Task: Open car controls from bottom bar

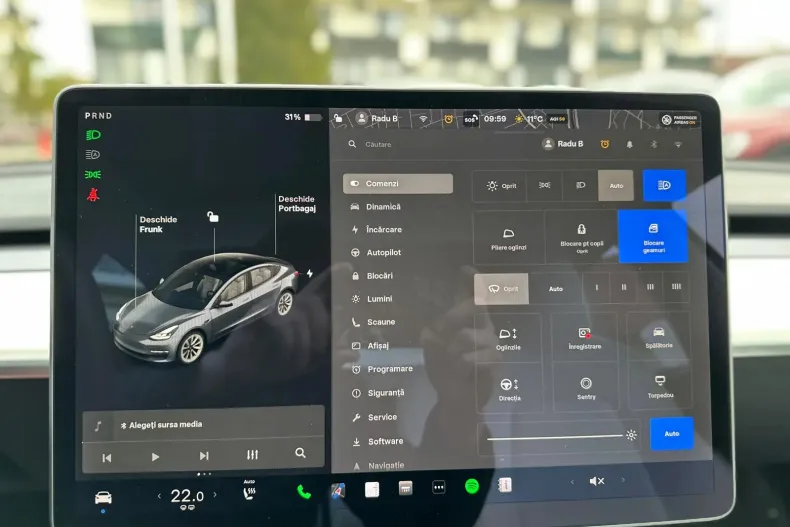Action: coord(103,498)
